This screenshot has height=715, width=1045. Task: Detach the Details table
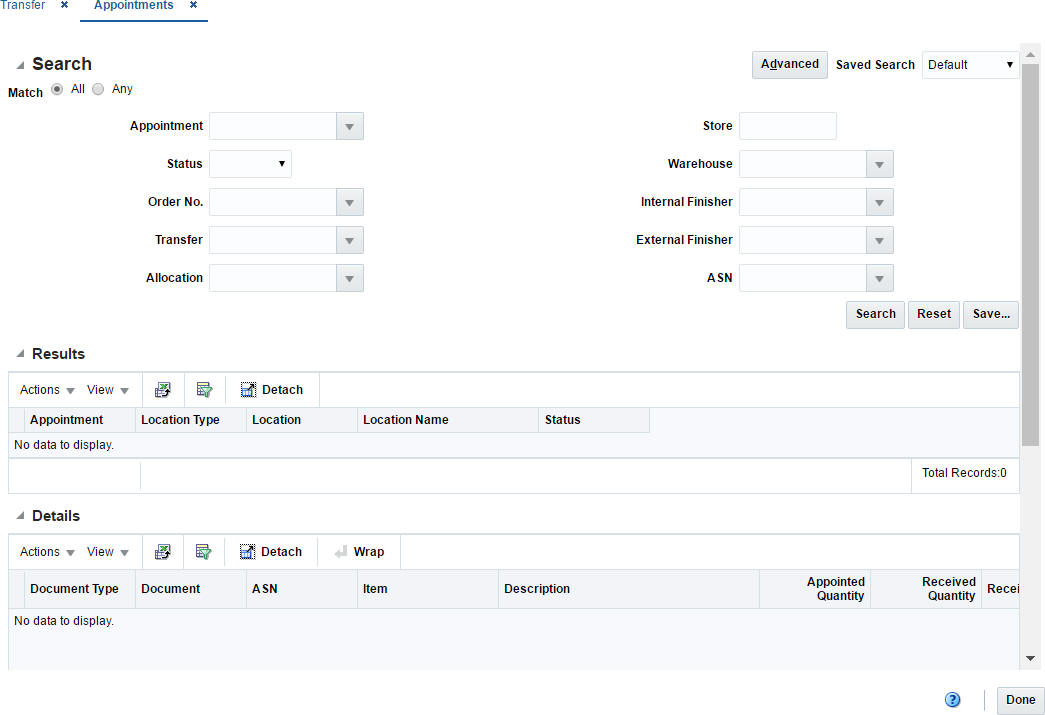point(271,552)
